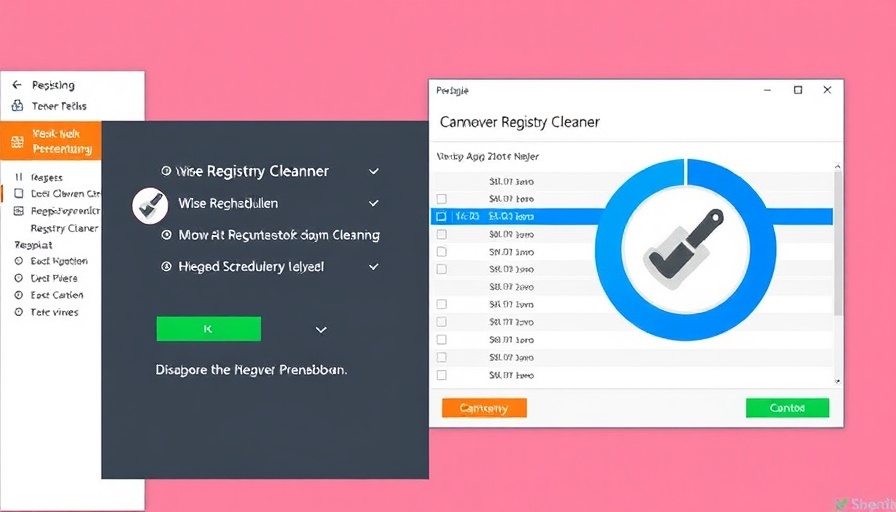Tick the checkbox just above the highlighted row
The width and height of the screenshot is (896, 512).
441,199
